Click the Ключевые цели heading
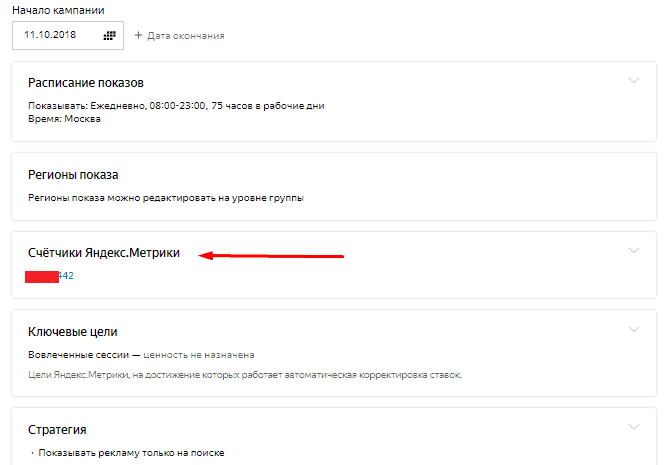 click(x=73, y=332)
